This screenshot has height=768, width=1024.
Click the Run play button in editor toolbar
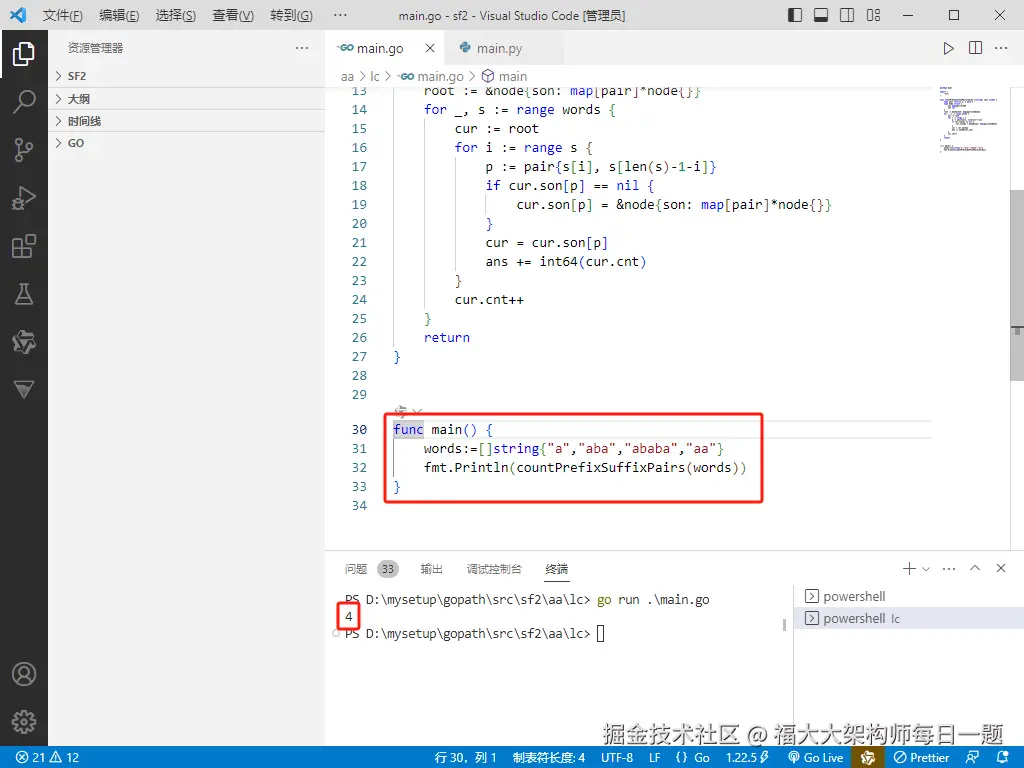(x=948, y=48)
